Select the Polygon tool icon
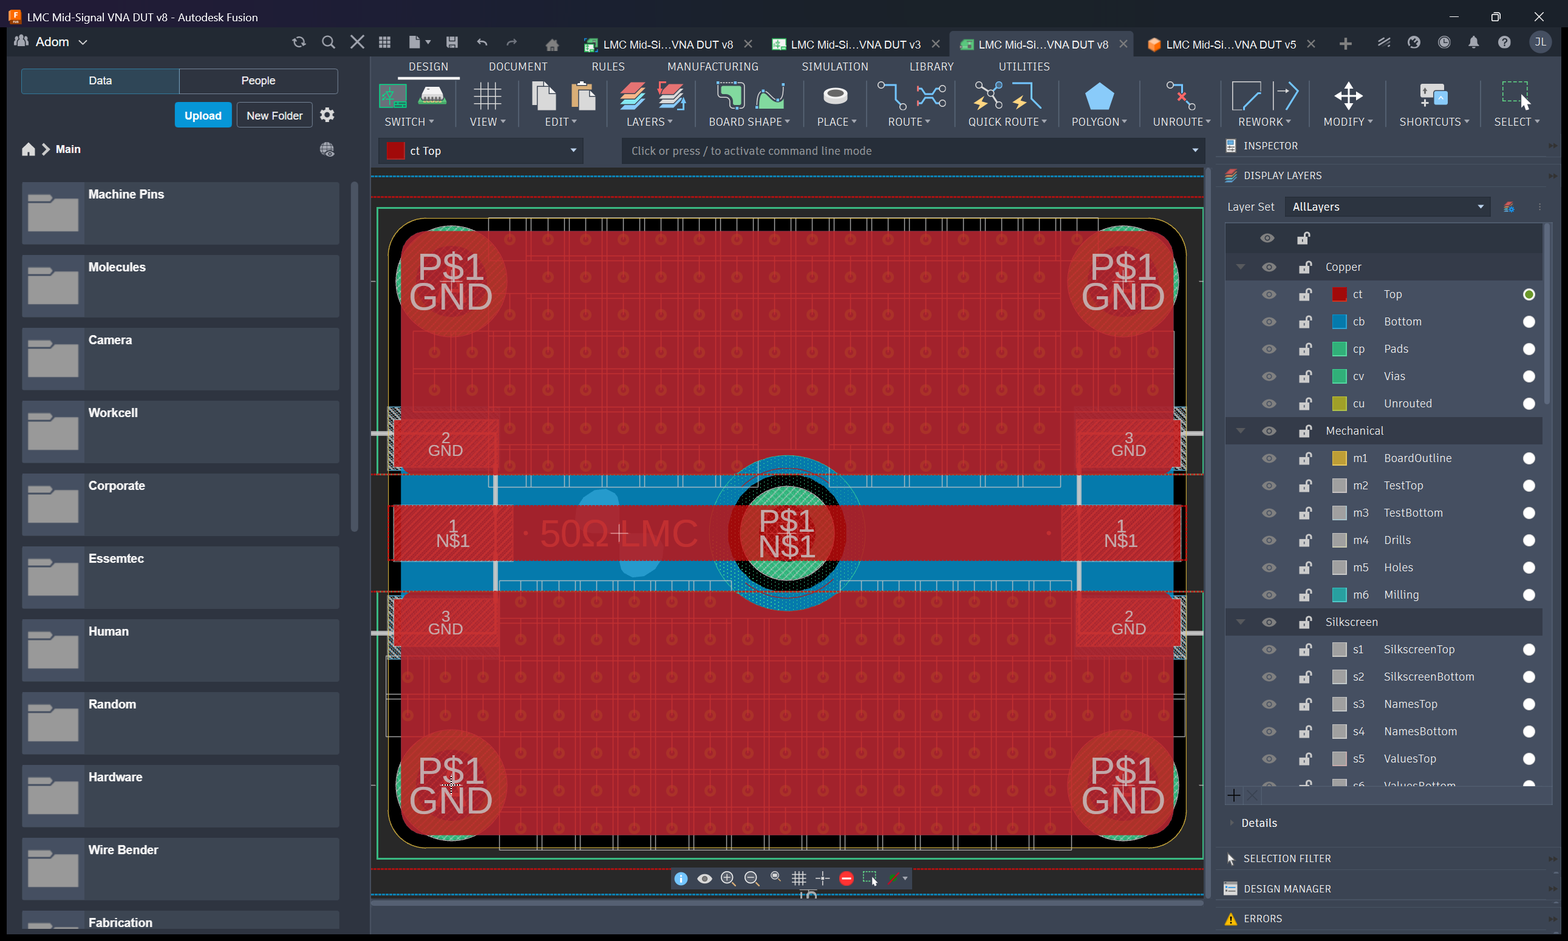This screenshot has height=941, width=1568. tap(1099, 97)
